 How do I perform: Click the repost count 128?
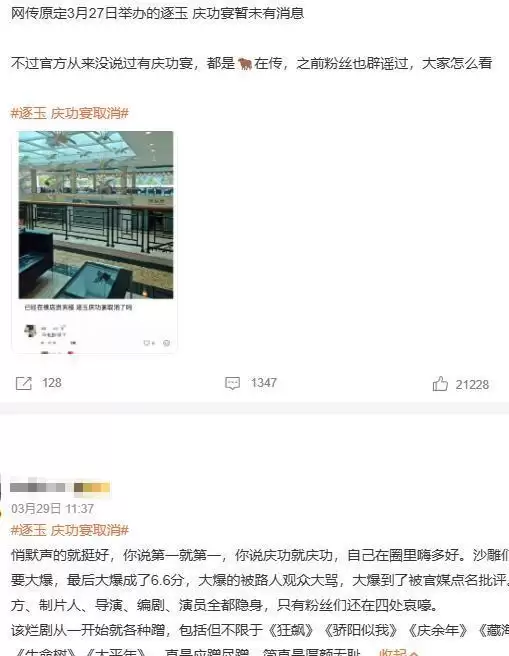click(51, 383)
